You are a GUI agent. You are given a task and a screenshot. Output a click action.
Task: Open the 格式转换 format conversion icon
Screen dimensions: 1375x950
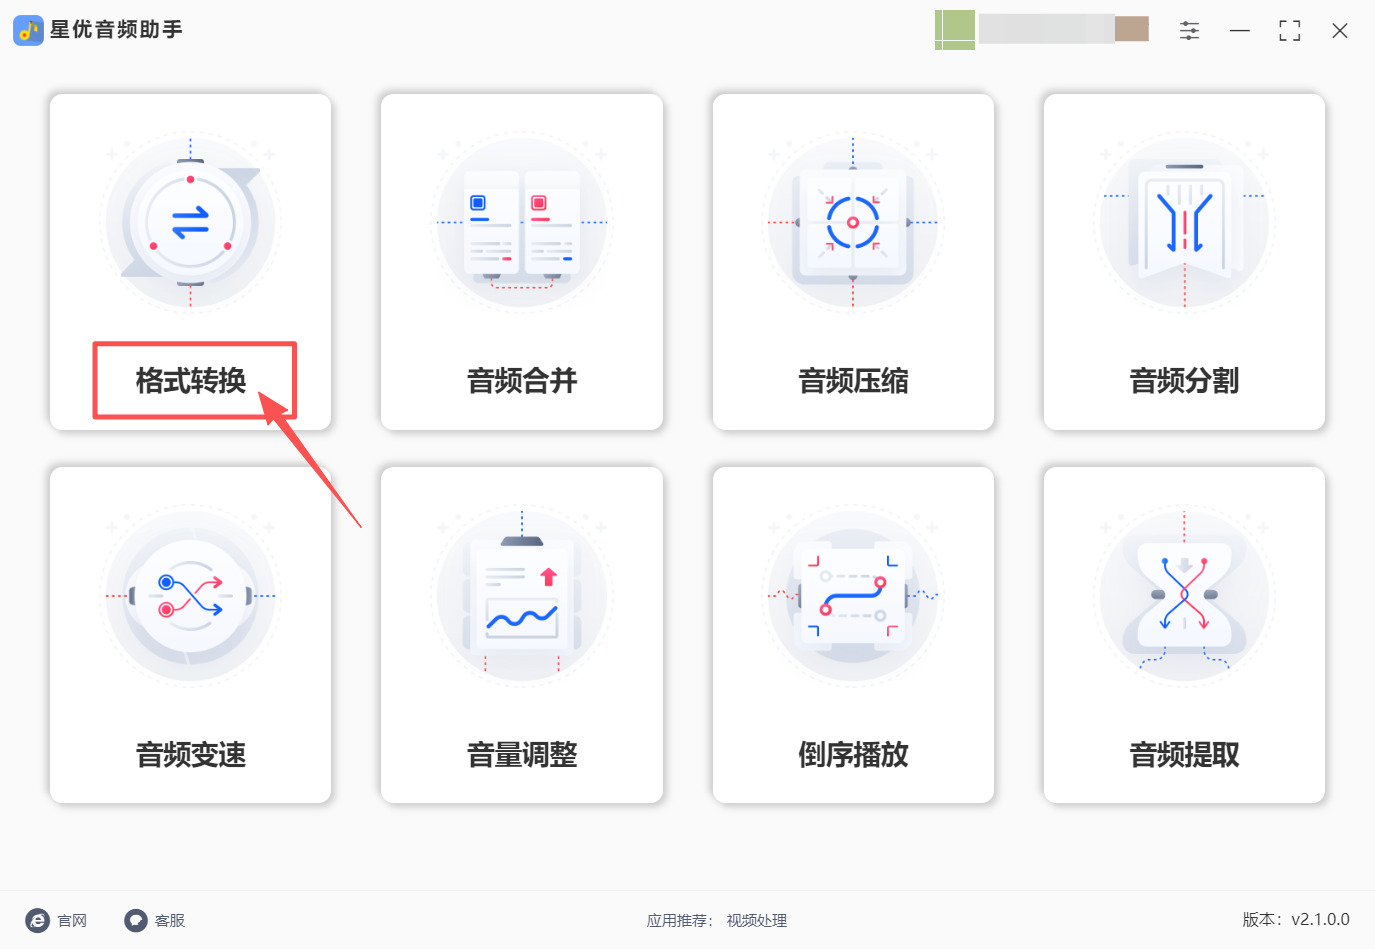[190, 222]
